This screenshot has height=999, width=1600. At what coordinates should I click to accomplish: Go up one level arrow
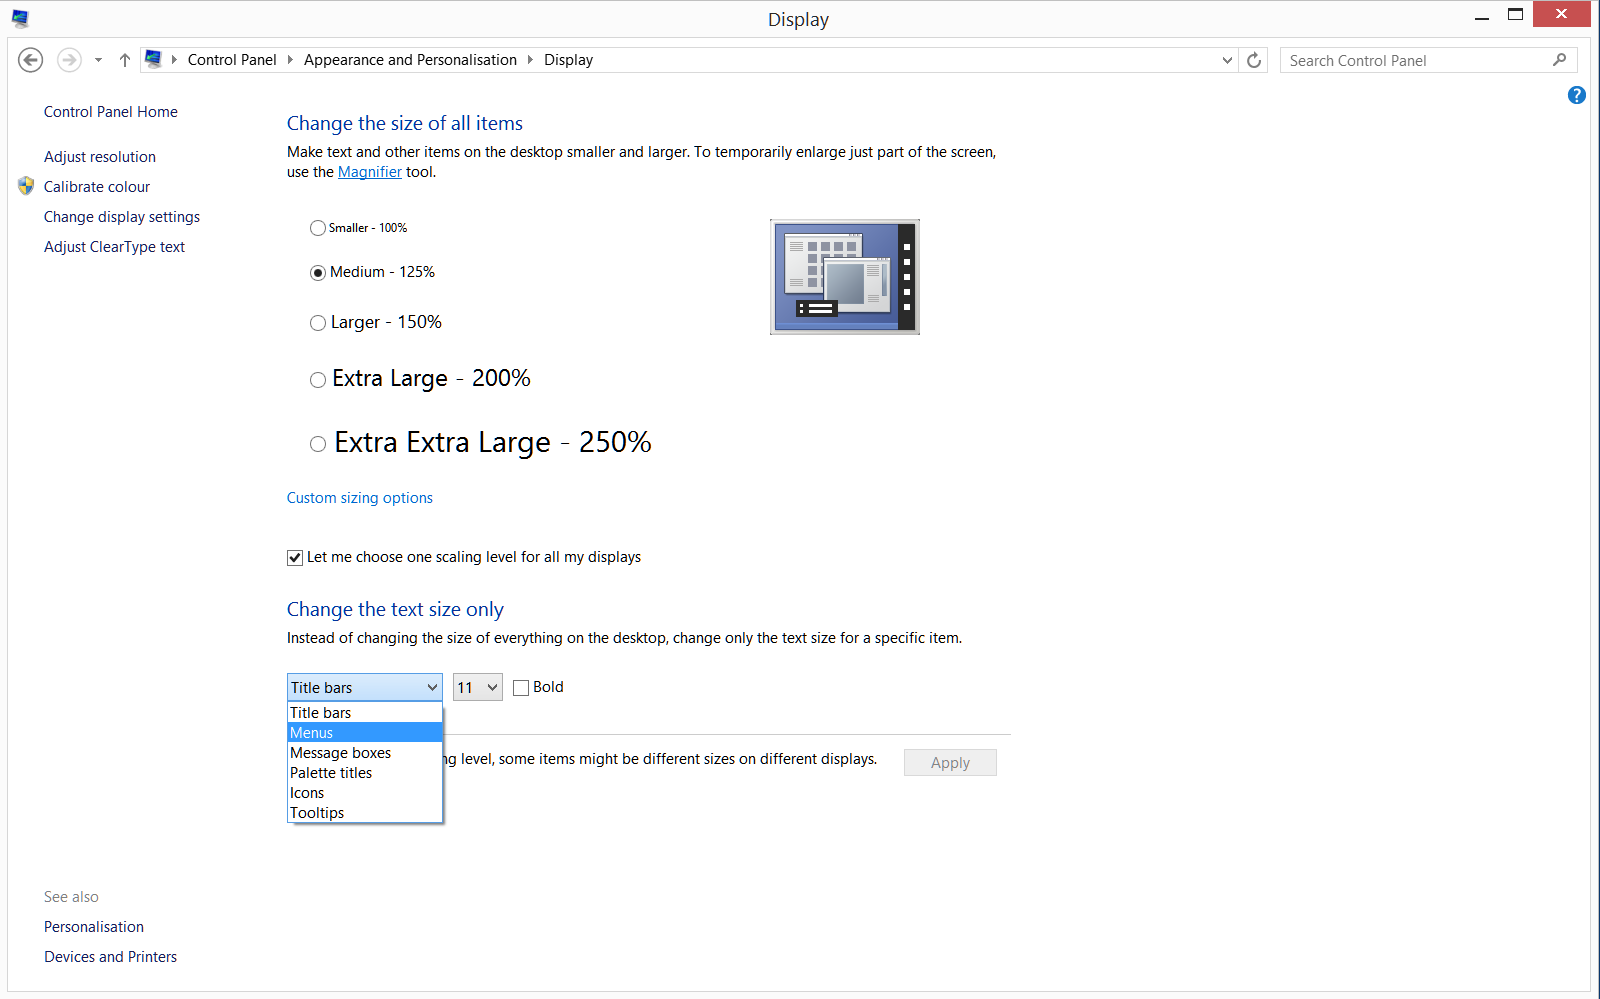[x=125, y=60]
